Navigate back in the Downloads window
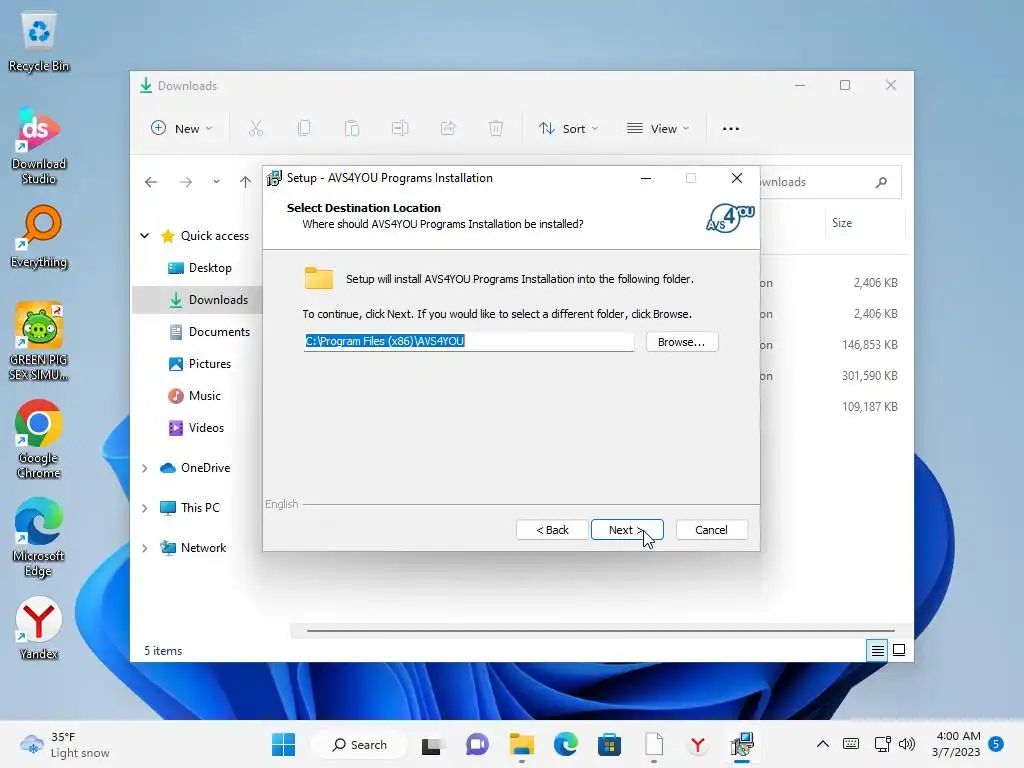This screenshot has height=768, width=1024. click(151, 182)
